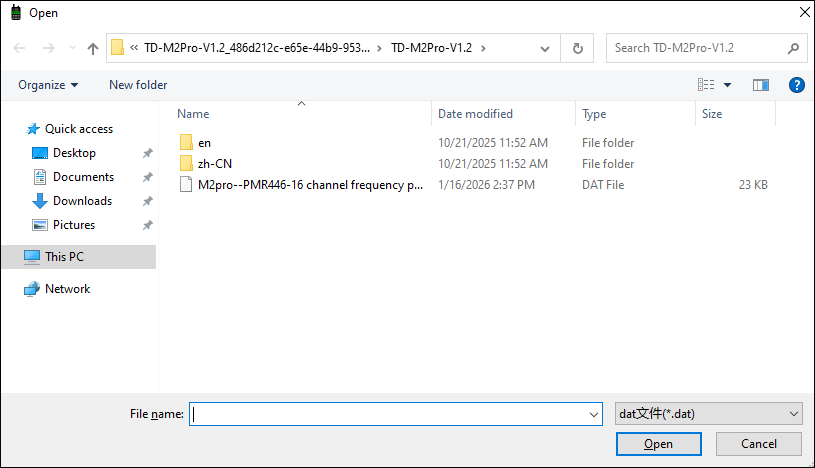Click the radio app icon in title bar
The image size is (815, 468).
(x=16, y=12)
